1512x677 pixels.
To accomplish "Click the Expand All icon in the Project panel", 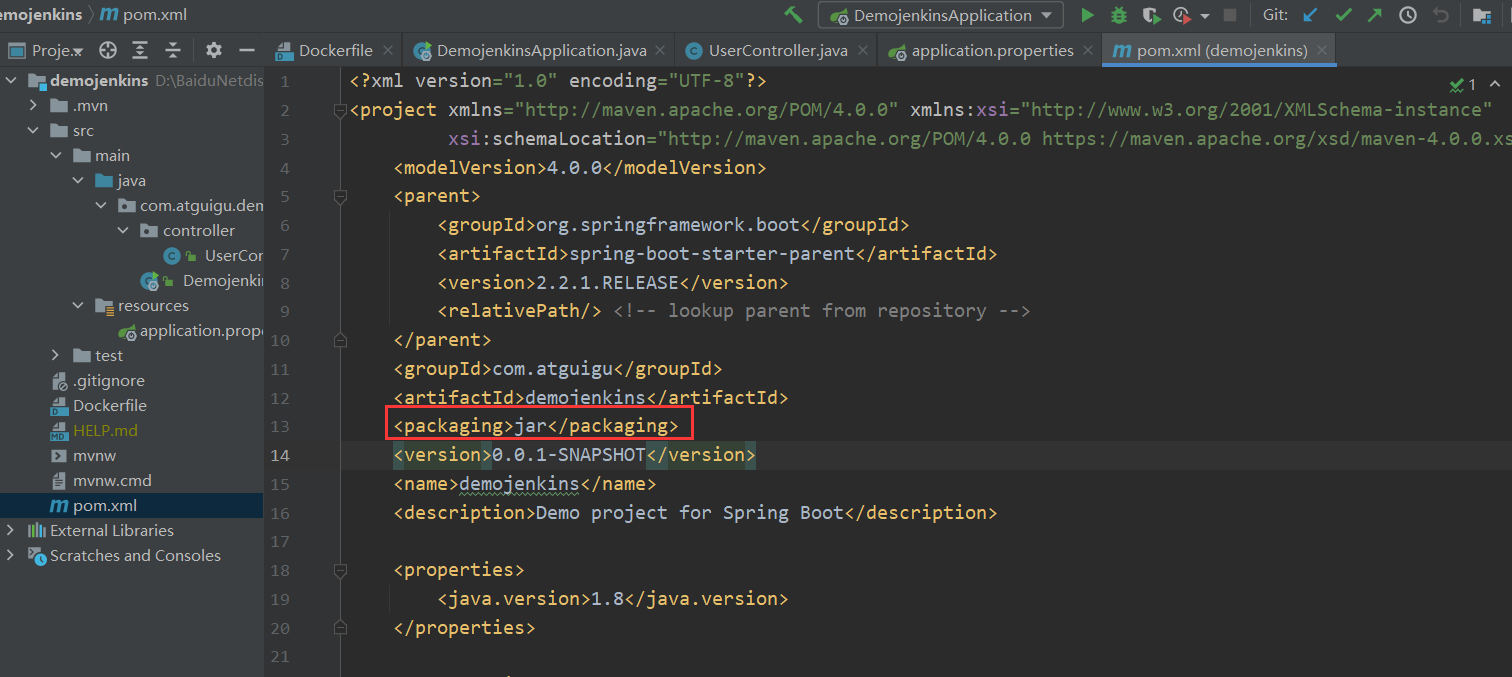I will tap(140, 50).
